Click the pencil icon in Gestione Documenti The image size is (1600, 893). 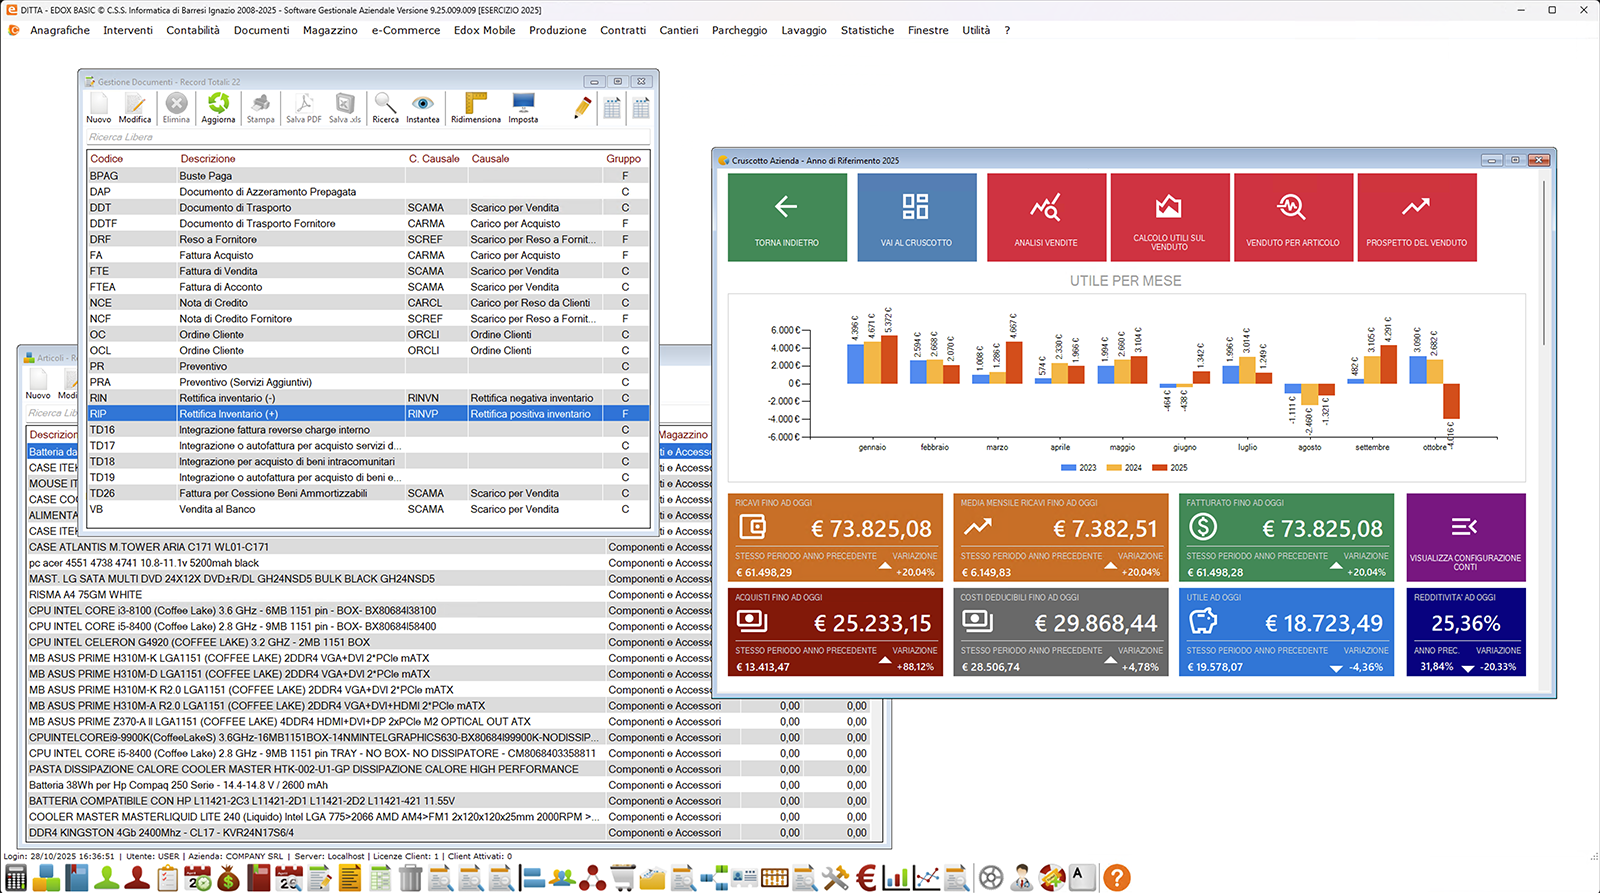pyautogui.click(x=582, y=107)
